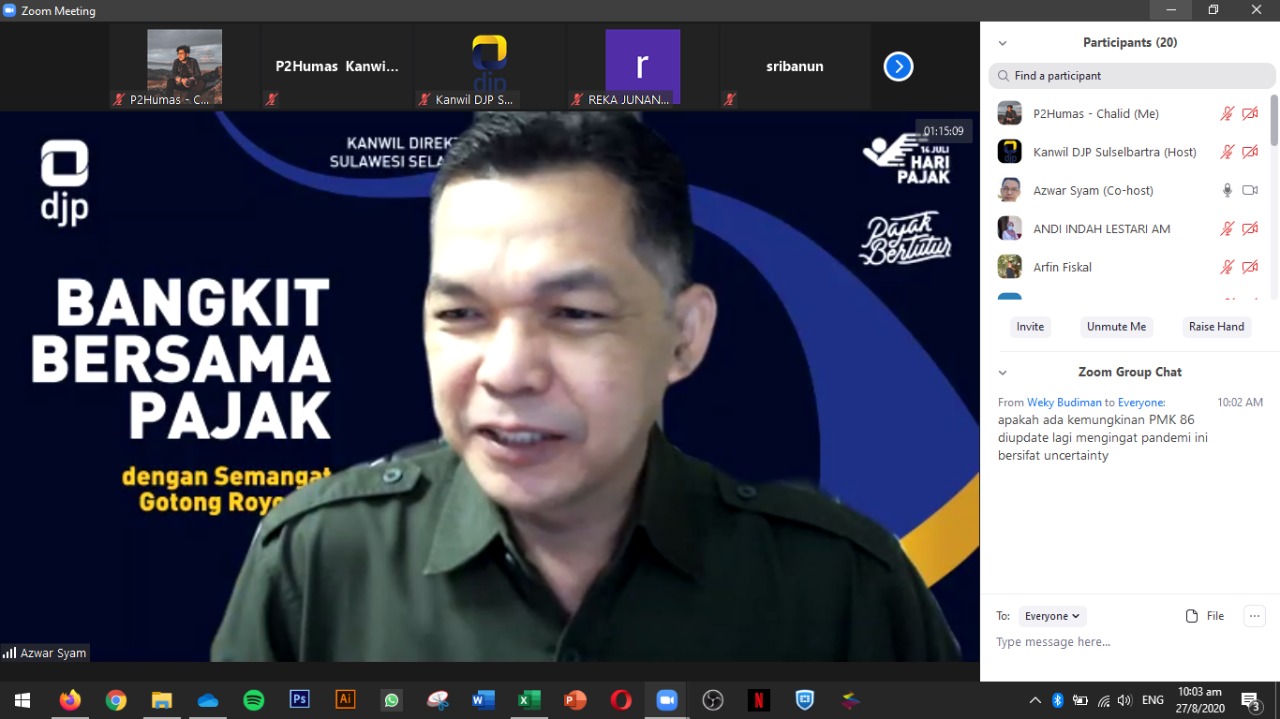Image resolution: width=1280 pixels, height=719 pixels.
Task: Open the chat more options button
Action: click(x=1254, y=616)
